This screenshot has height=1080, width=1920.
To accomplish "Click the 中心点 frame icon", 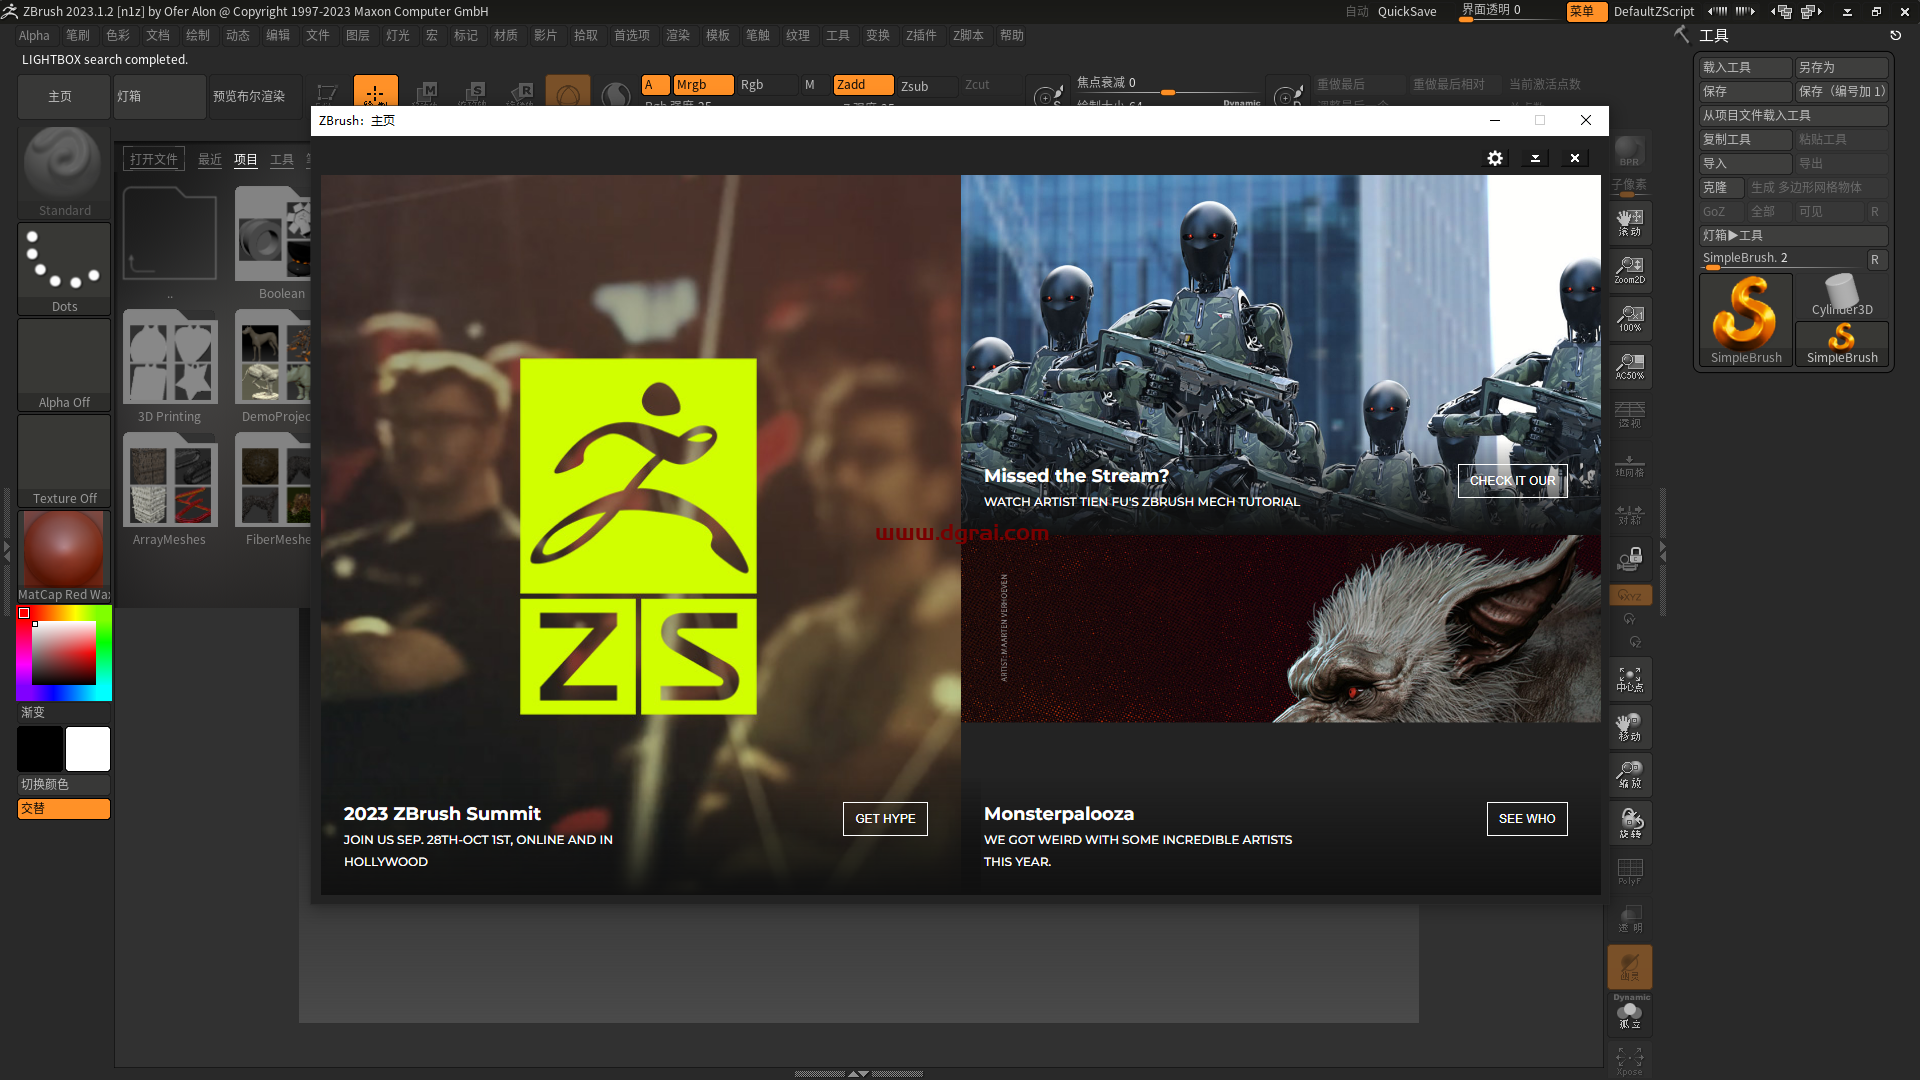I will 1630,679.
